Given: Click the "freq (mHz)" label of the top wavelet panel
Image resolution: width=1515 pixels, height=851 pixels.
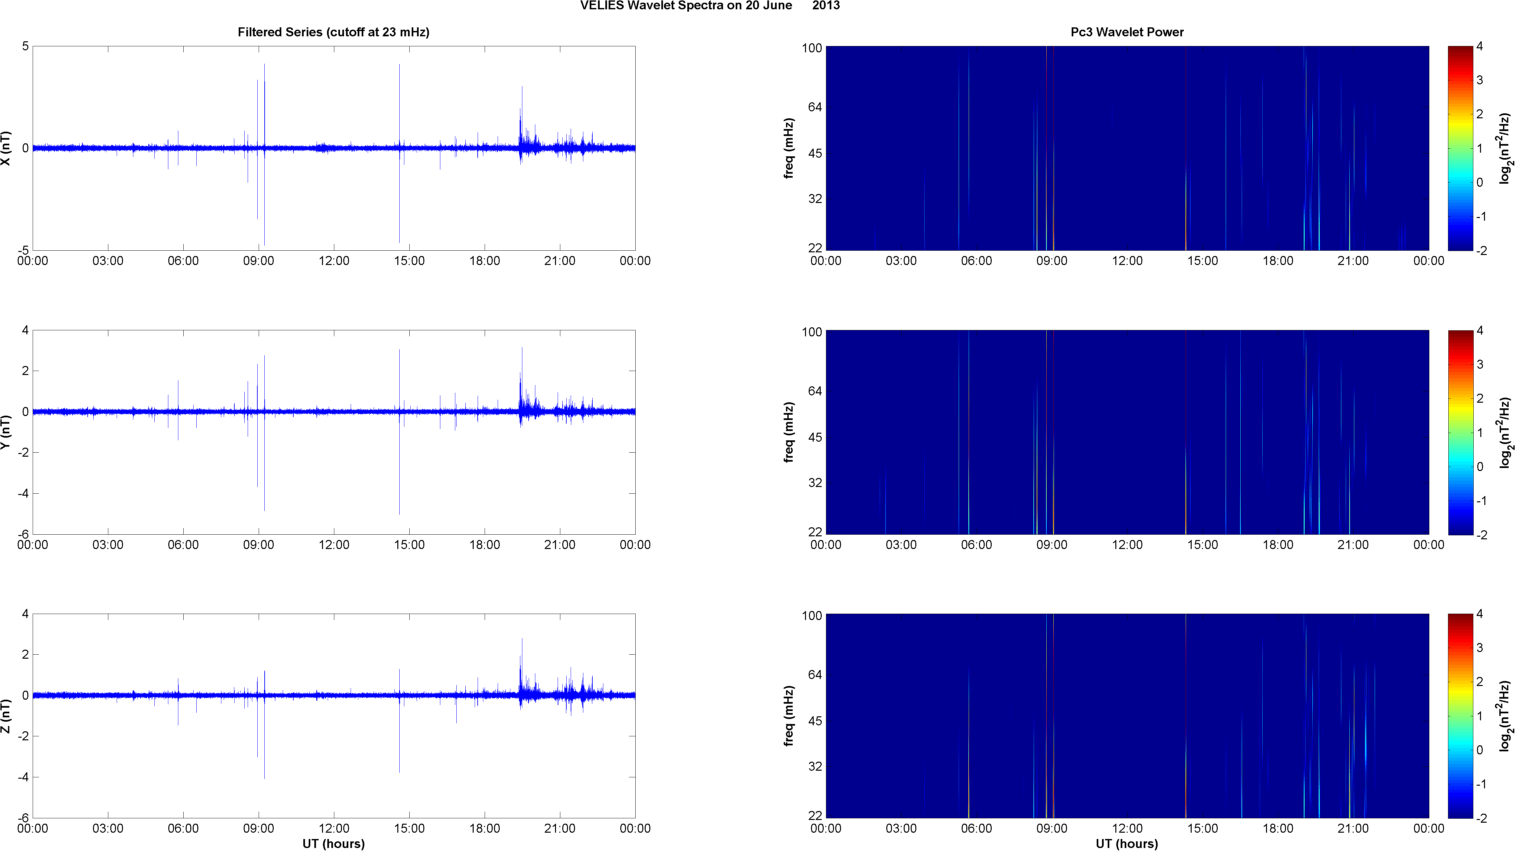Looking at the screenshot, I should click(789, 148).
